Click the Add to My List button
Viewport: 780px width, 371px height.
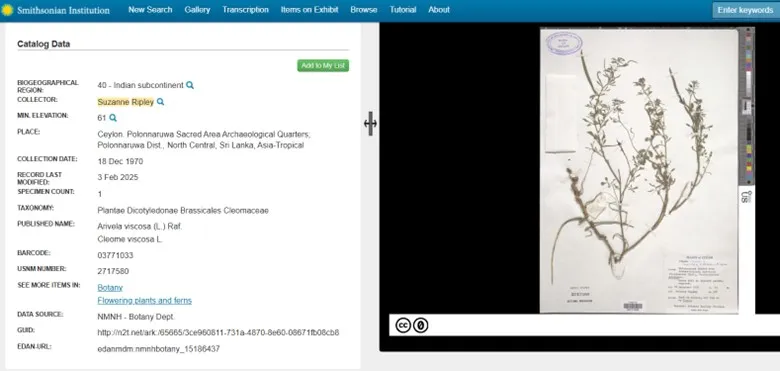pos(323,66)
